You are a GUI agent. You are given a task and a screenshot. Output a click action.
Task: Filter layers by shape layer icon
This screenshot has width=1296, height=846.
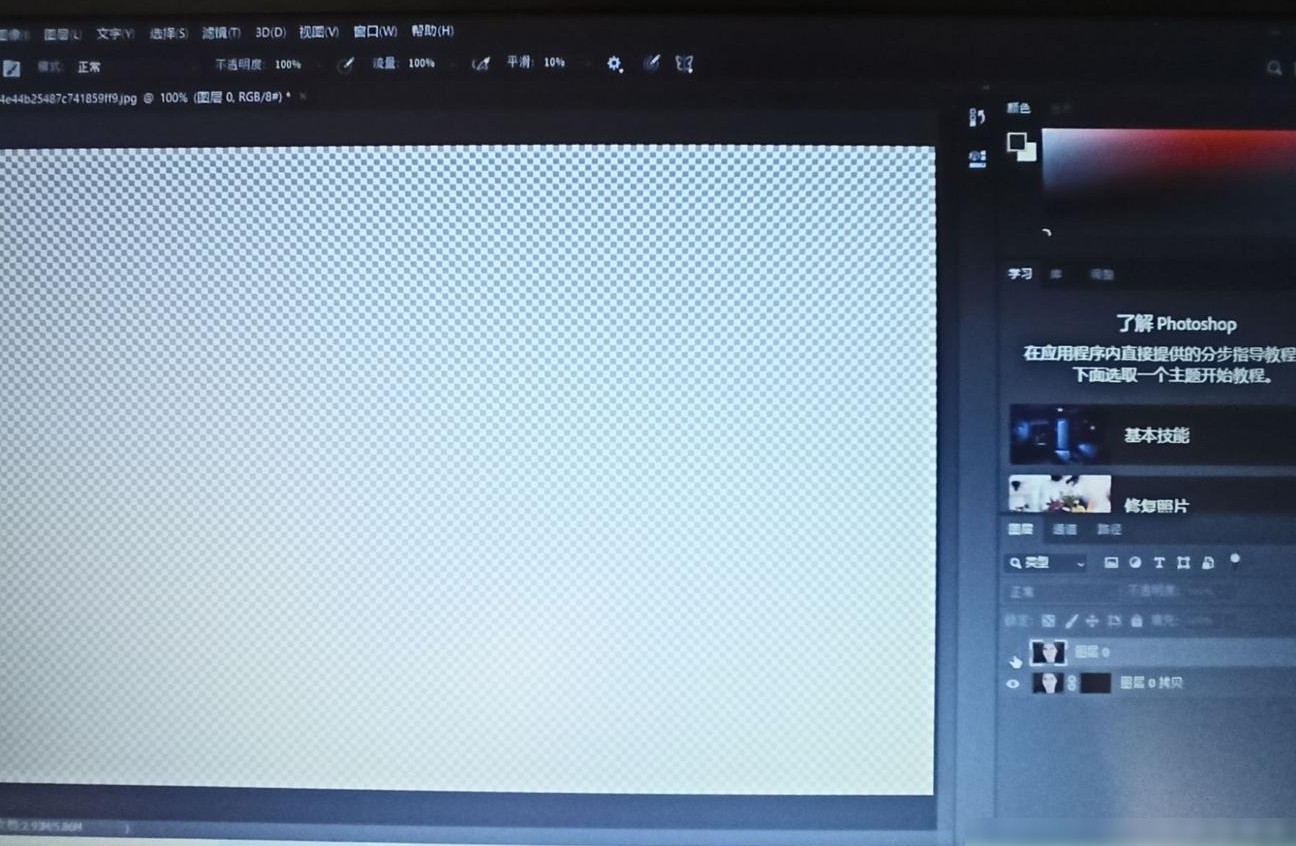tap(1183, 563)
